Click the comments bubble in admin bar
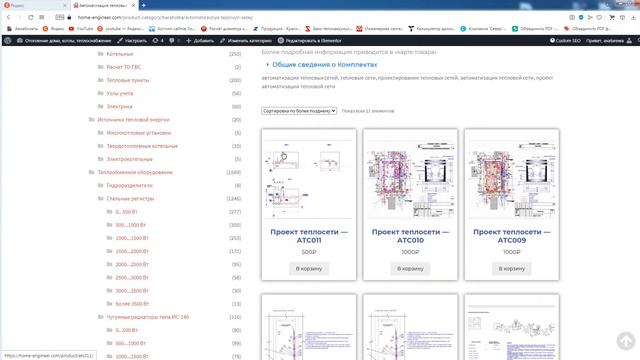The width and height of the screenshot is (640, 360). pos(174,41)
